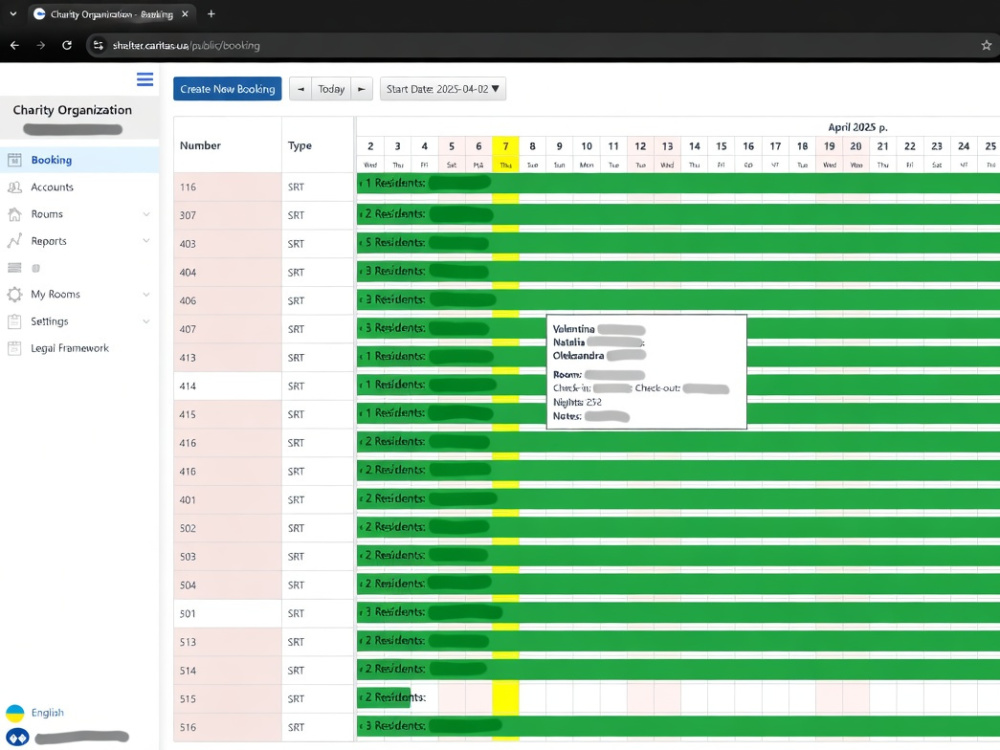Click the My Rooms gear icon

[14, 294]
